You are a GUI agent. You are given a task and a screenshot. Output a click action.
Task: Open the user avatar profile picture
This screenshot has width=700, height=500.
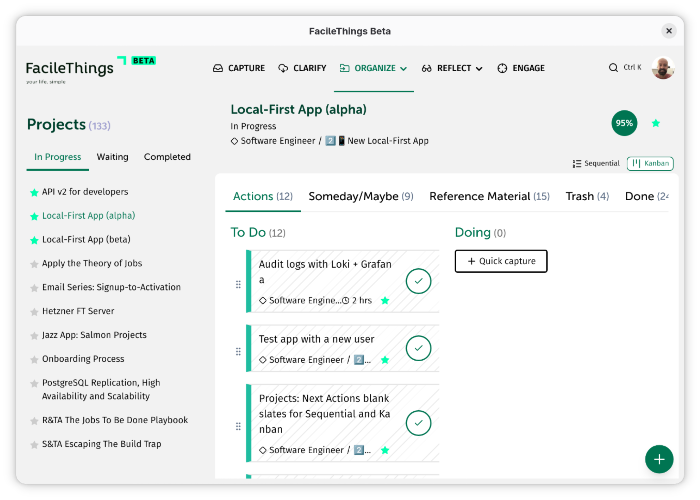coord(663,68)
